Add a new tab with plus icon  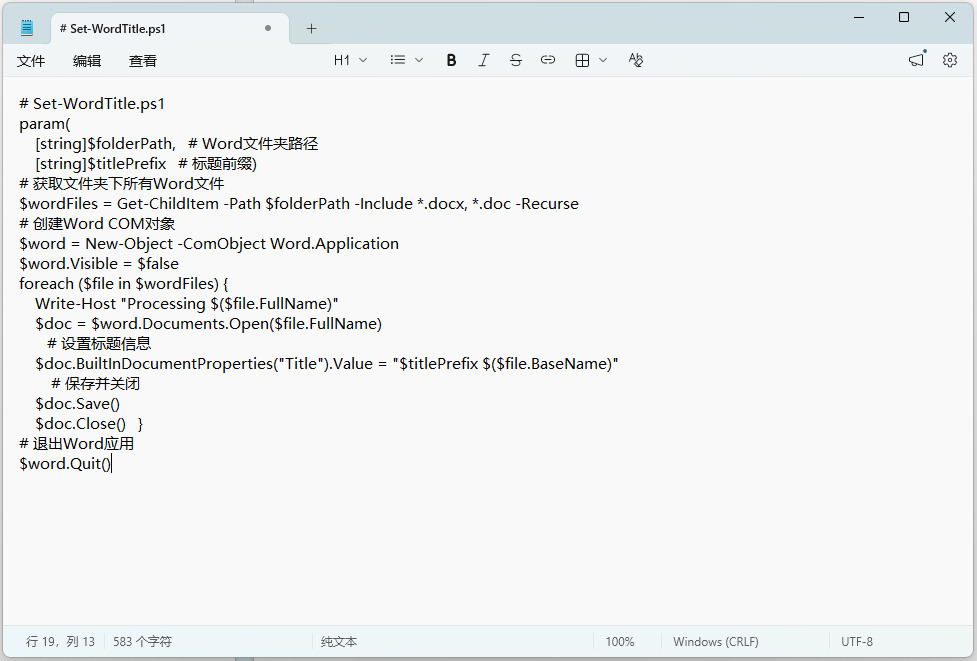tap(311, 28)
